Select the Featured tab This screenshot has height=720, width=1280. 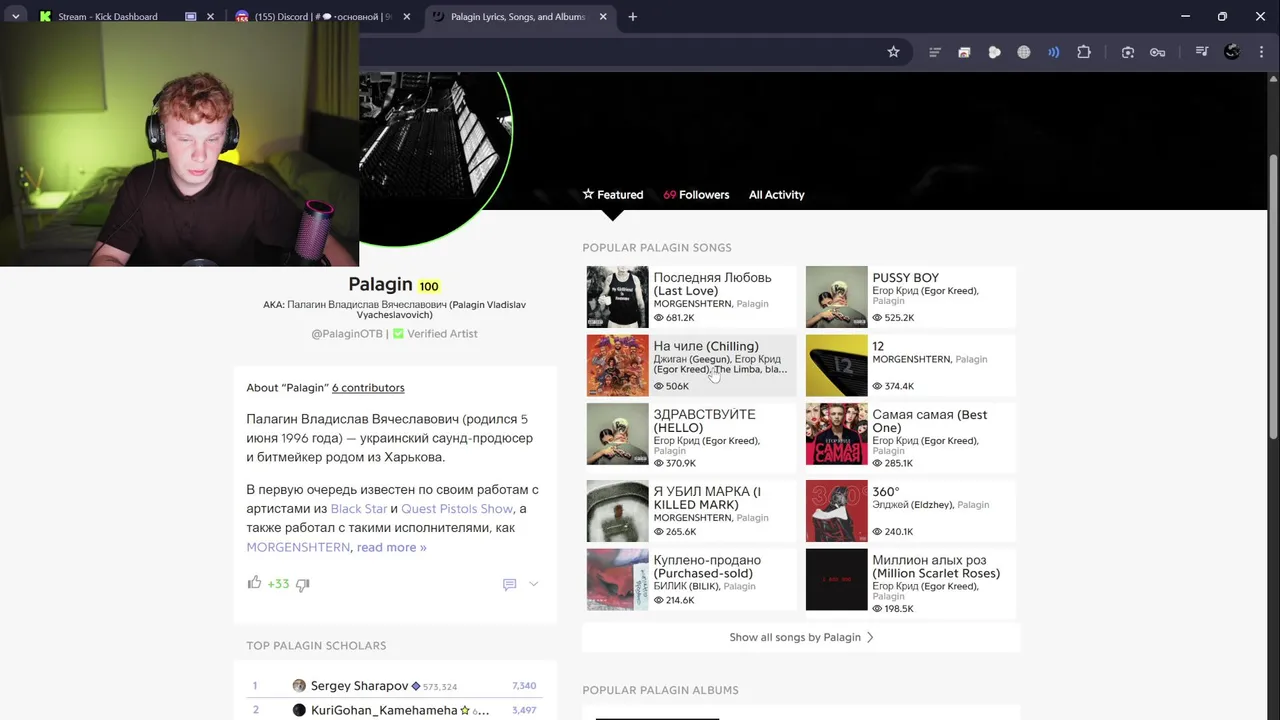pyautogui.click(x=613, y=195)
